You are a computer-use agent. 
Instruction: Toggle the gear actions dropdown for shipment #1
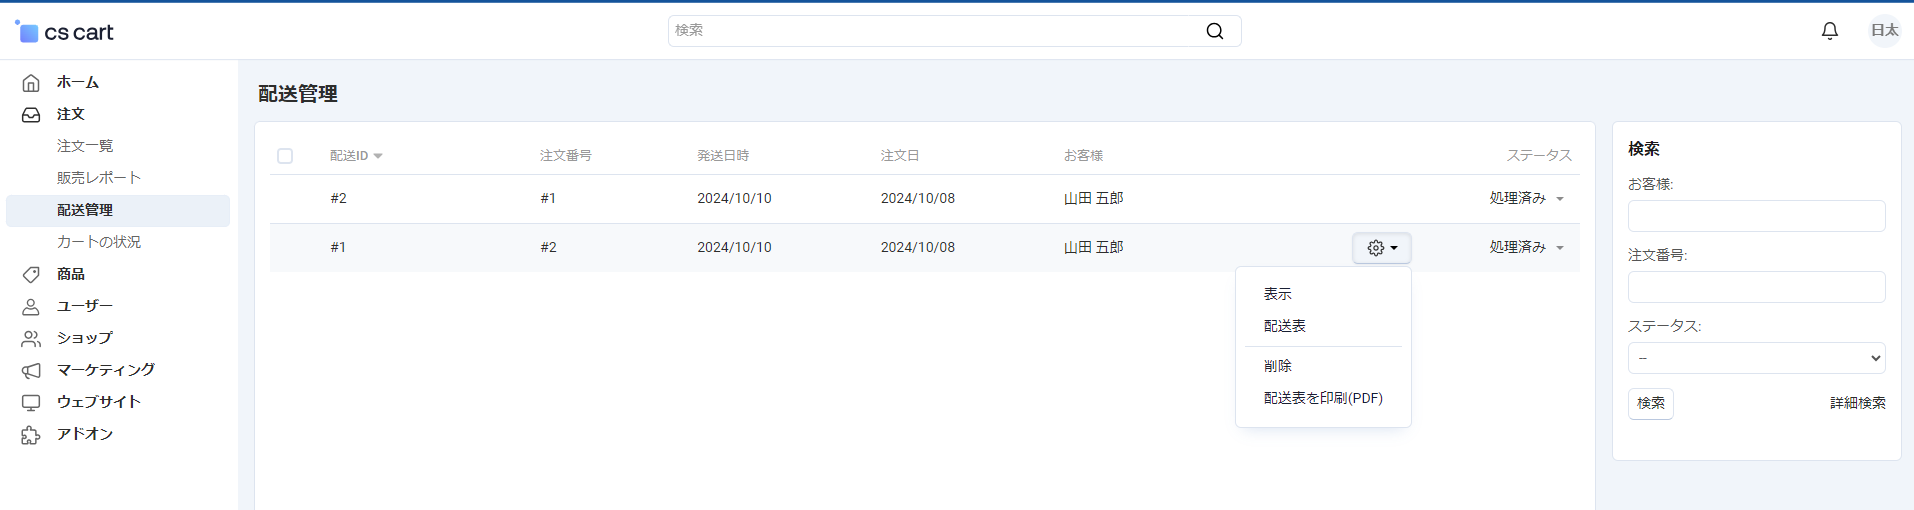click(x=1381, y=248)
